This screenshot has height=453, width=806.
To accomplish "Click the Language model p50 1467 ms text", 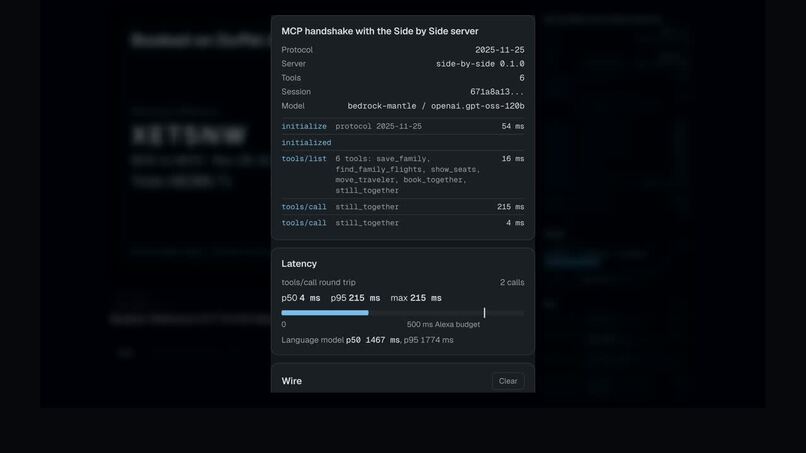I will tap(340, 340).
